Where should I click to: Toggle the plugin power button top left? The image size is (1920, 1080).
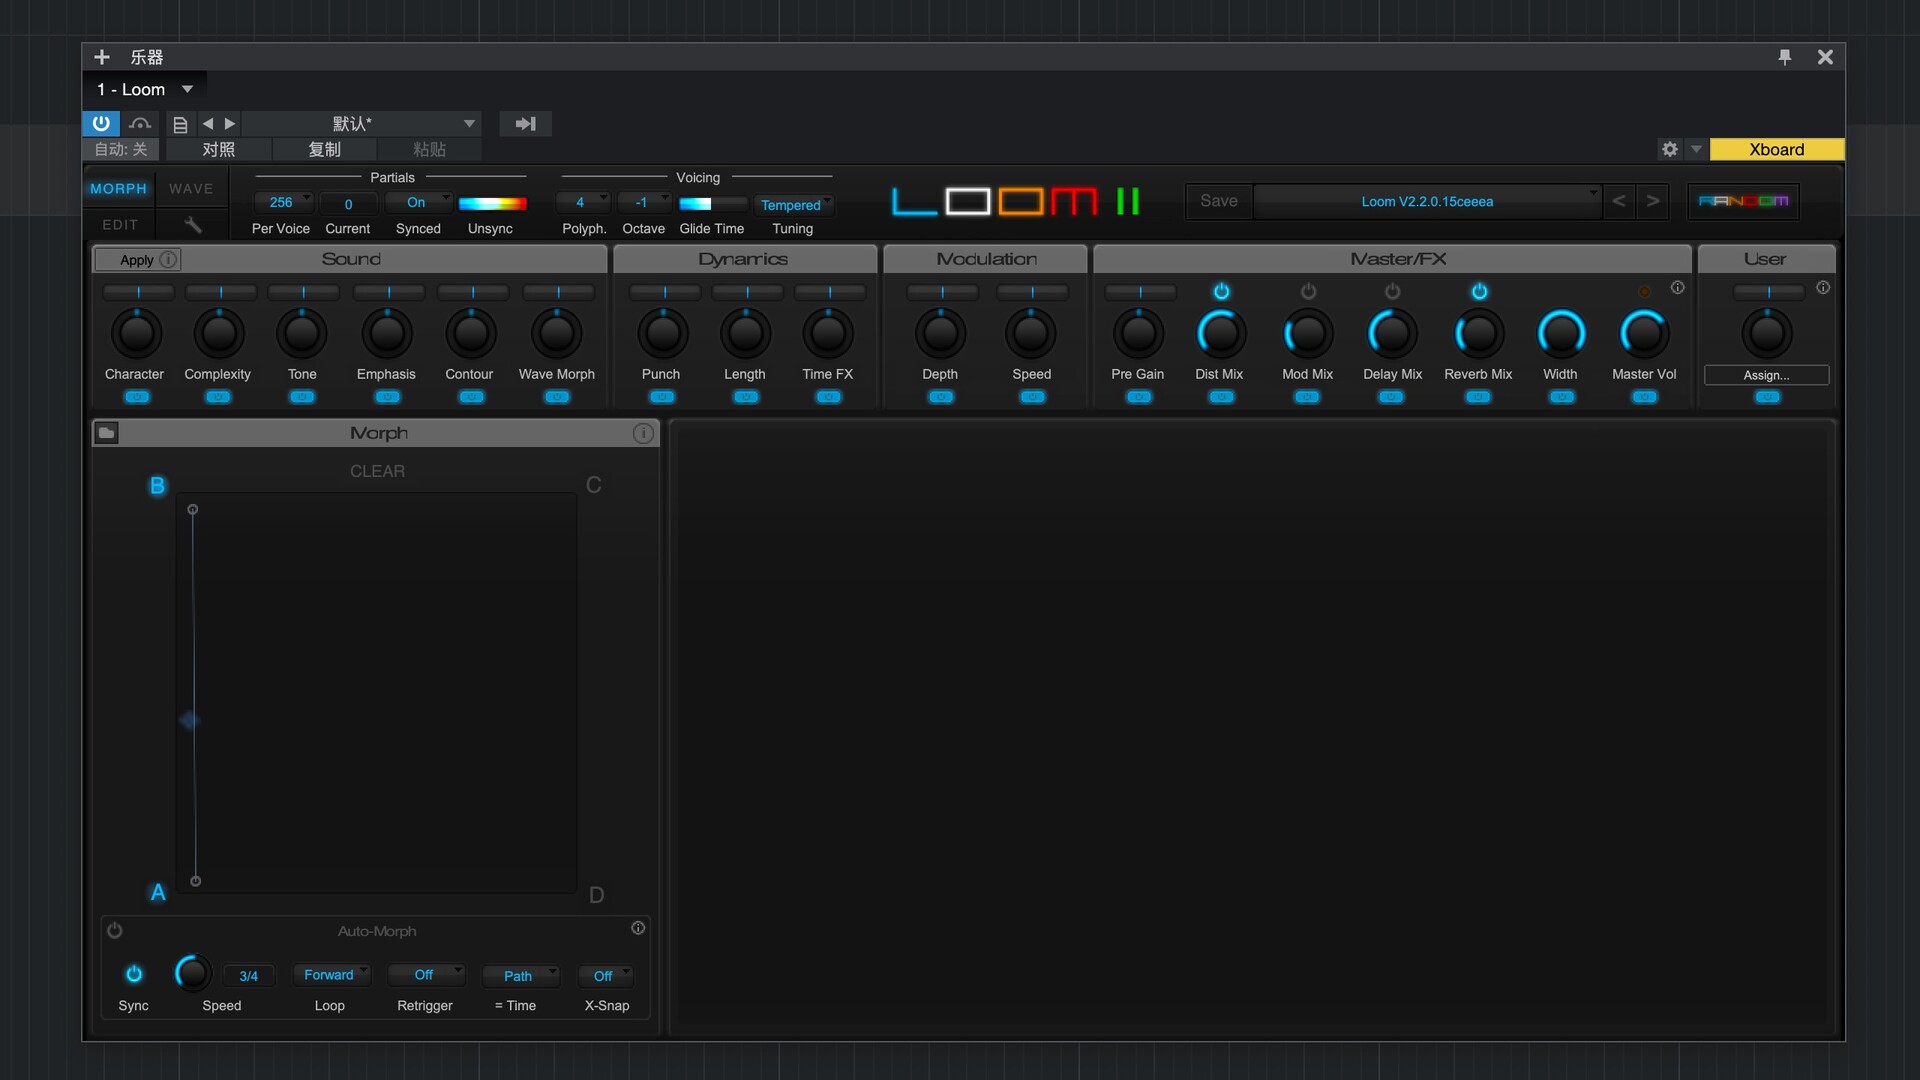[x=100, y=123]
